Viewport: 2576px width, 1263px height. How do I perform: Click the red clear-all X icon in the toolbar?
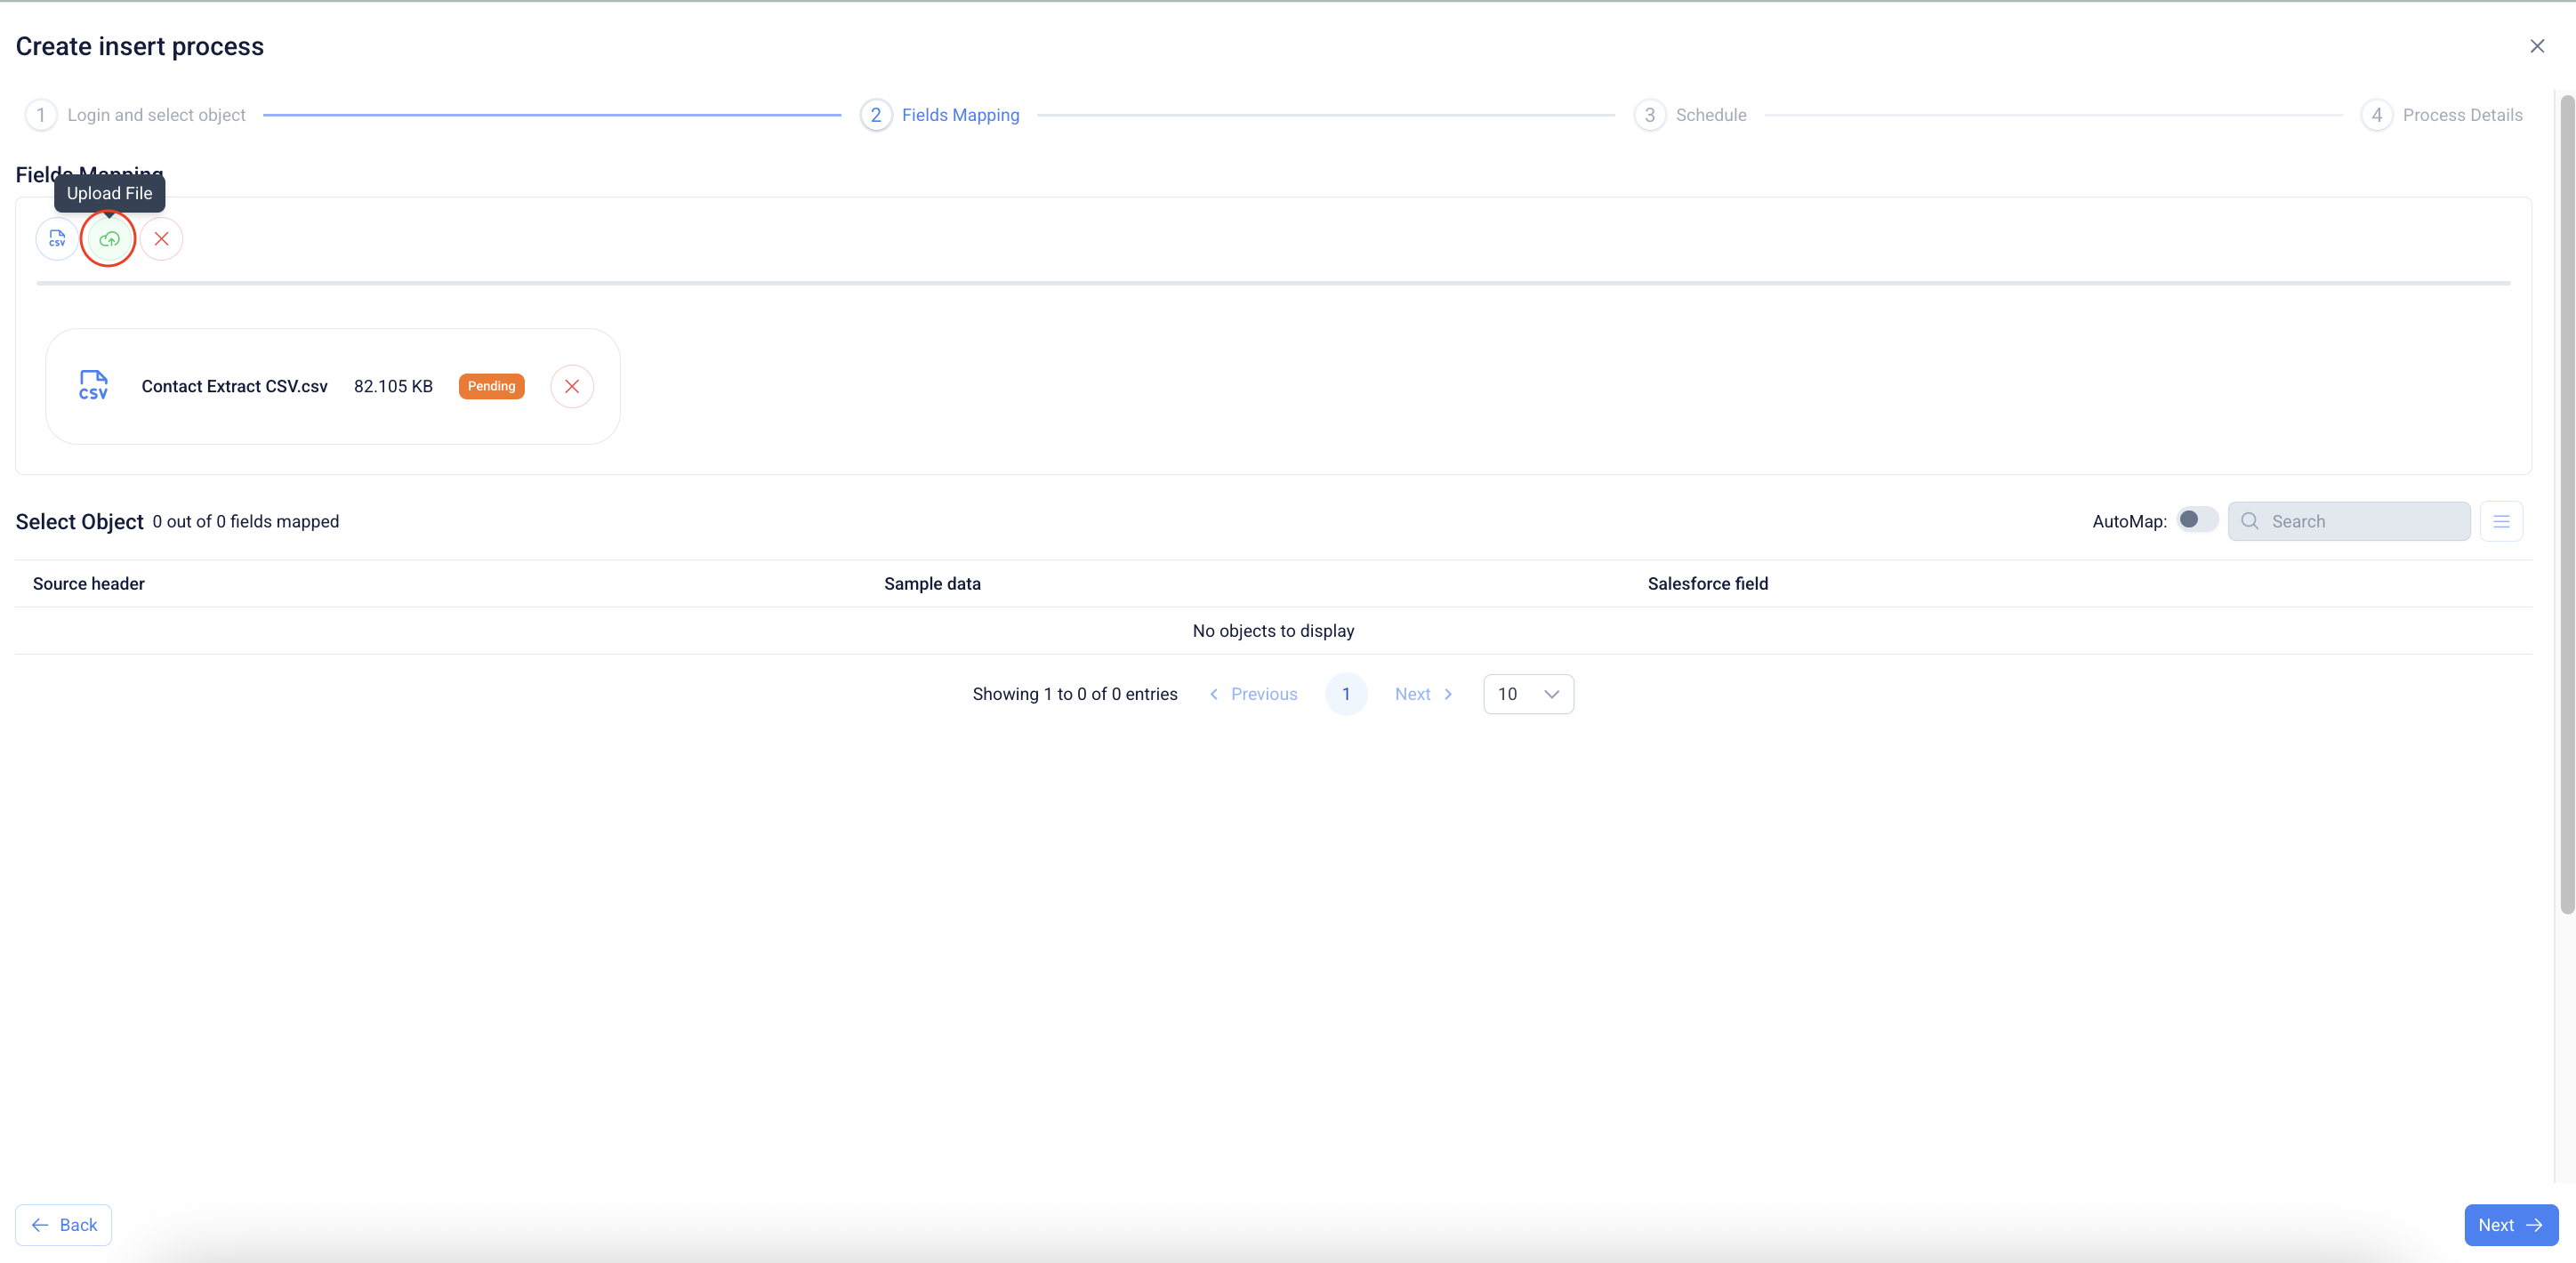[x=161, y=239]
